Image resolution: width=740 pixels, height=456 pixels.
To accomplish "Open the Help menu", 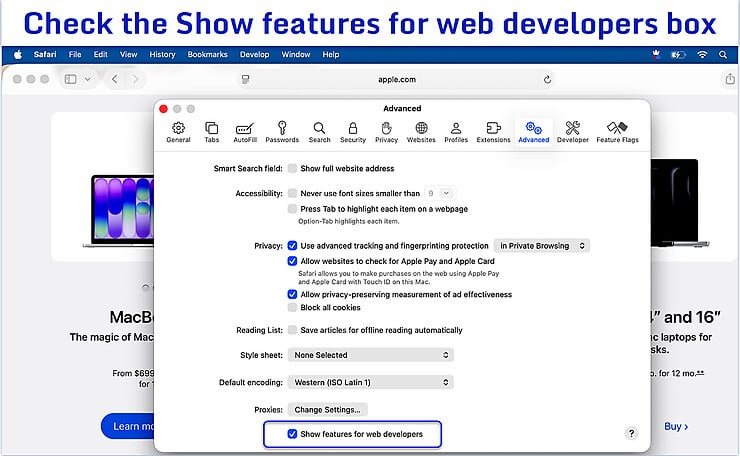I will pyautogui.click(x=331, y=55).
